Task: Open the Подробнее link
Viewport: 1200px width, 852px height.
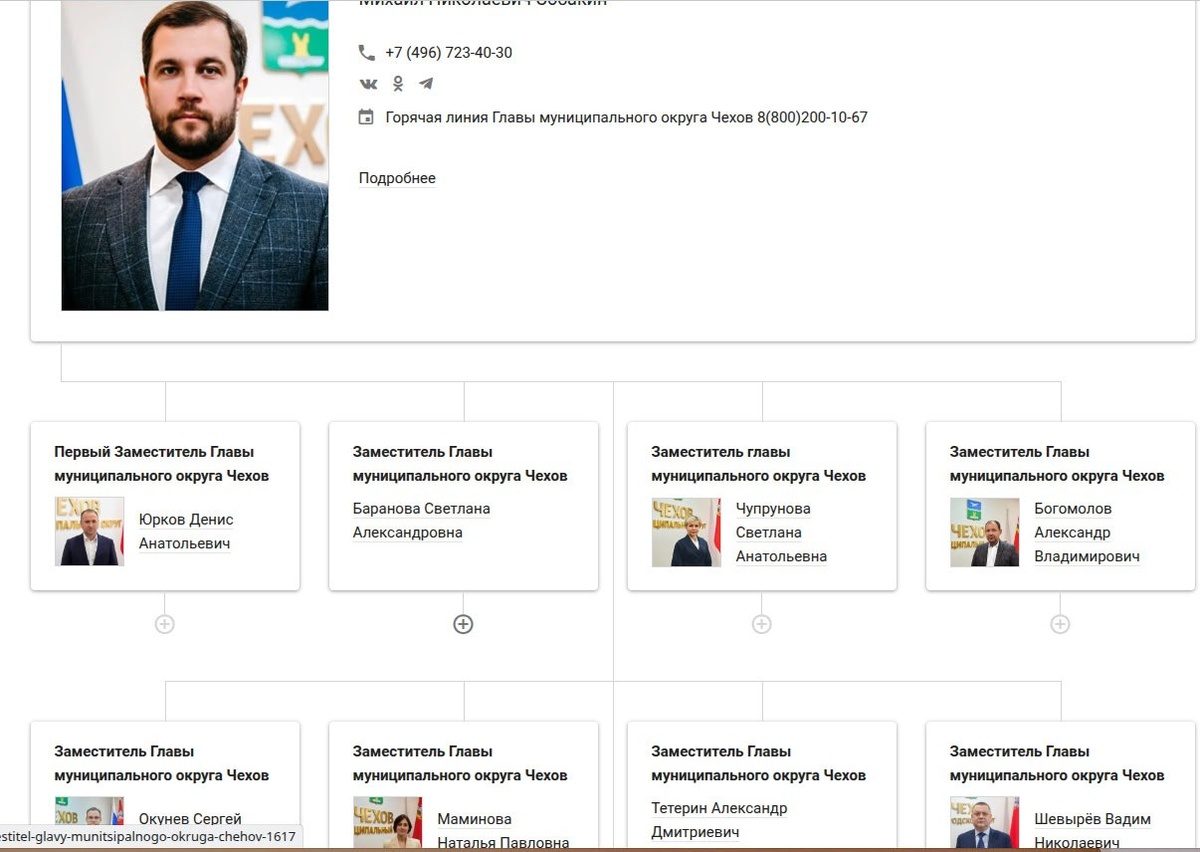Action: click(397, 178)
